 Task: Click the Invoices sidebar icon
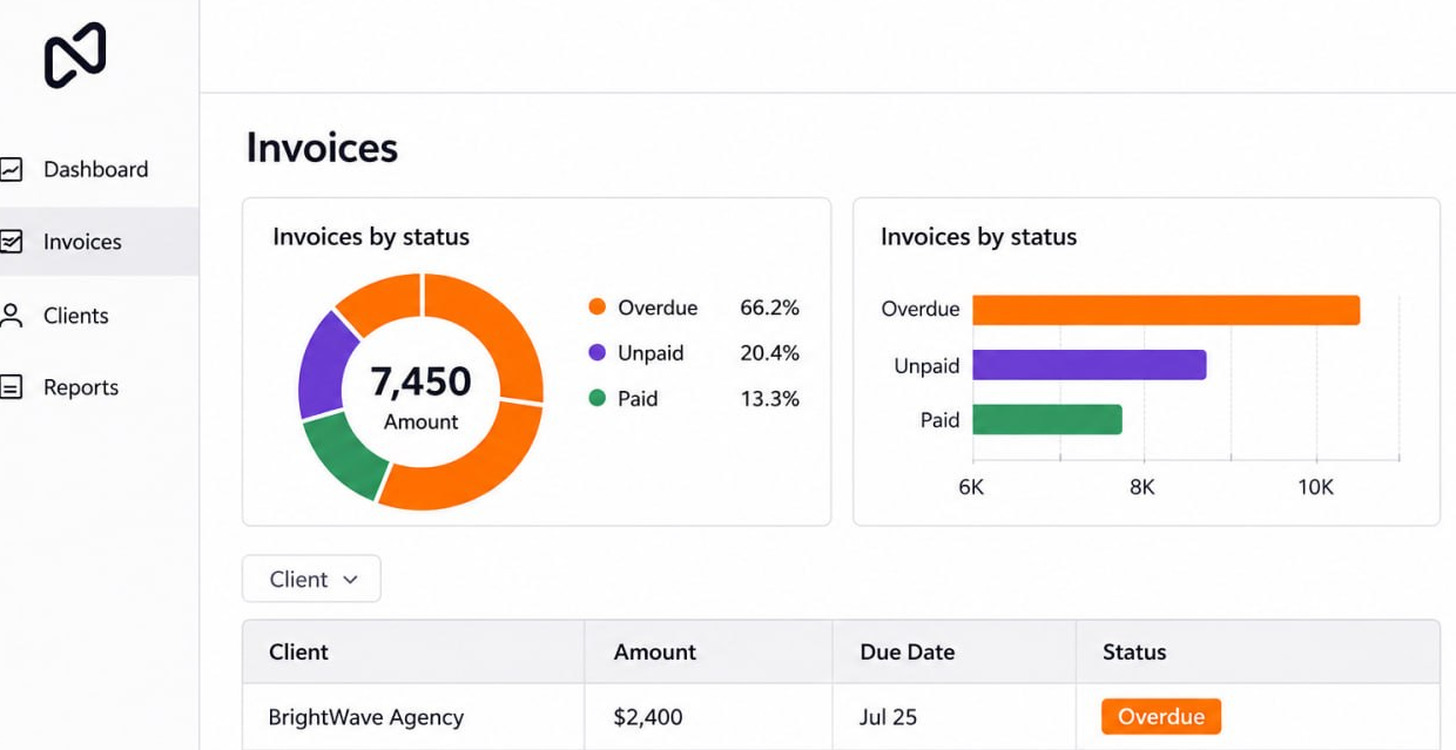tap(11, 242)
